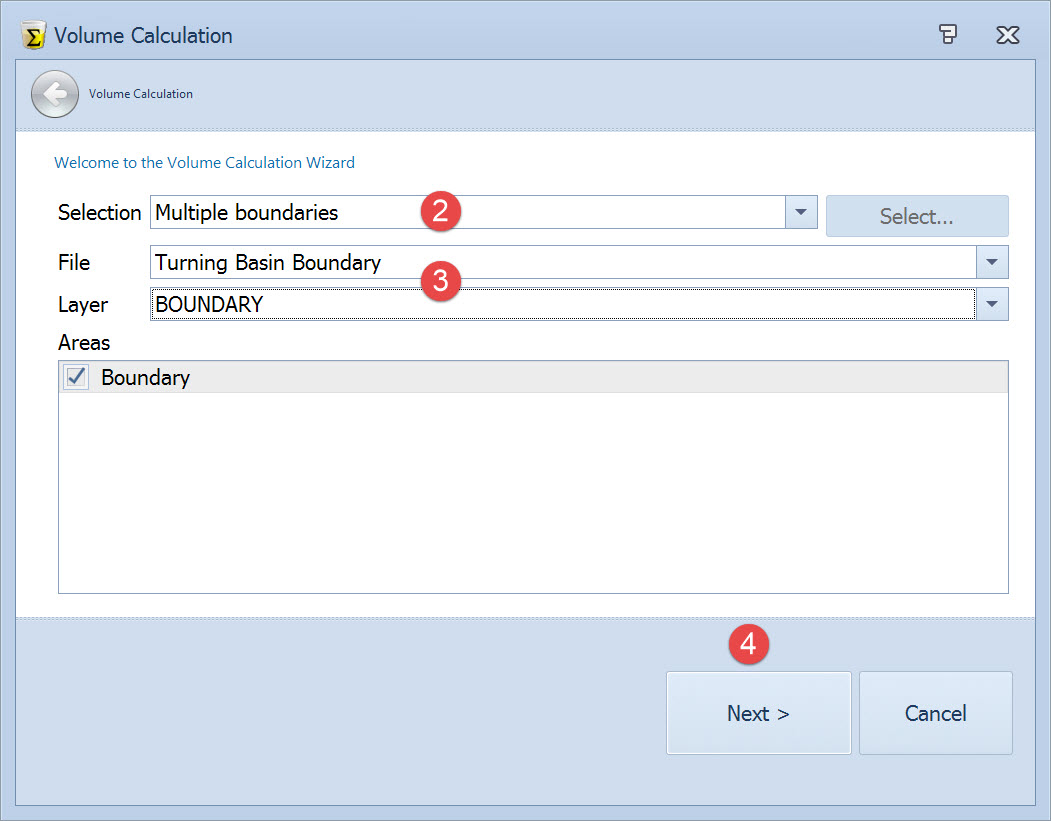This screenshot has height=821, width=1051.
Task: Open the Selection dropdown arrow
Action: click(801, 212)
